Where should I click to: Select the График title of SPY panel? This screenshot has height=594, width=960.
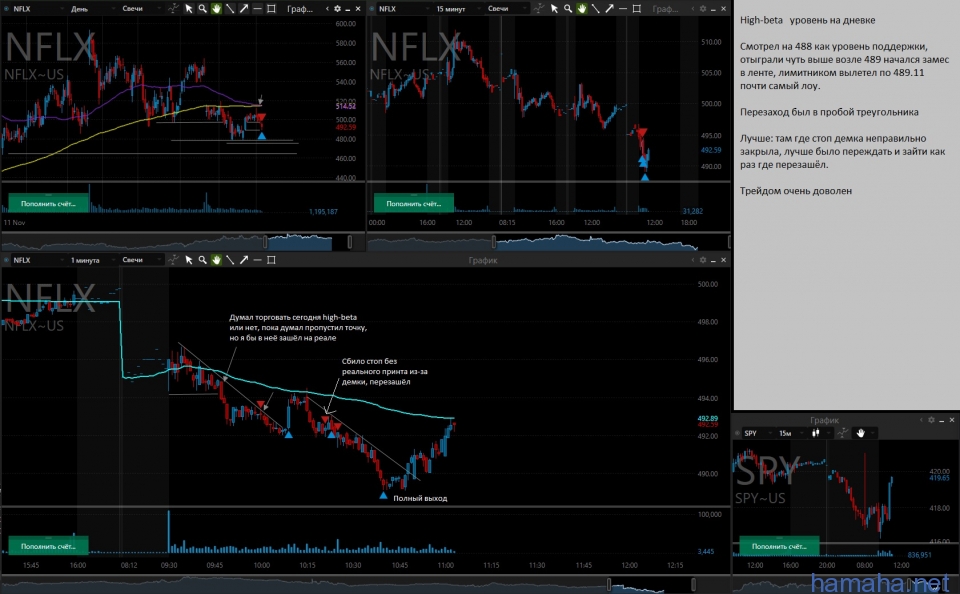[824, 420]
